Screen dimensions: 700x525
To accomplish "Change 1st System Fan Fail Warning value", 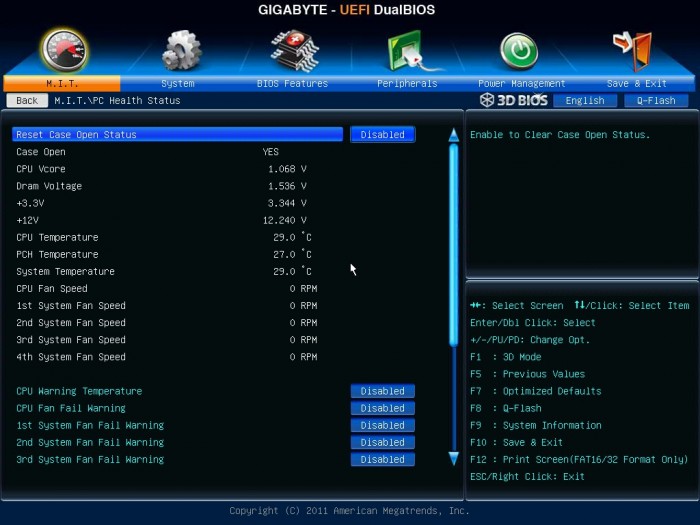I will coord(383,425).
